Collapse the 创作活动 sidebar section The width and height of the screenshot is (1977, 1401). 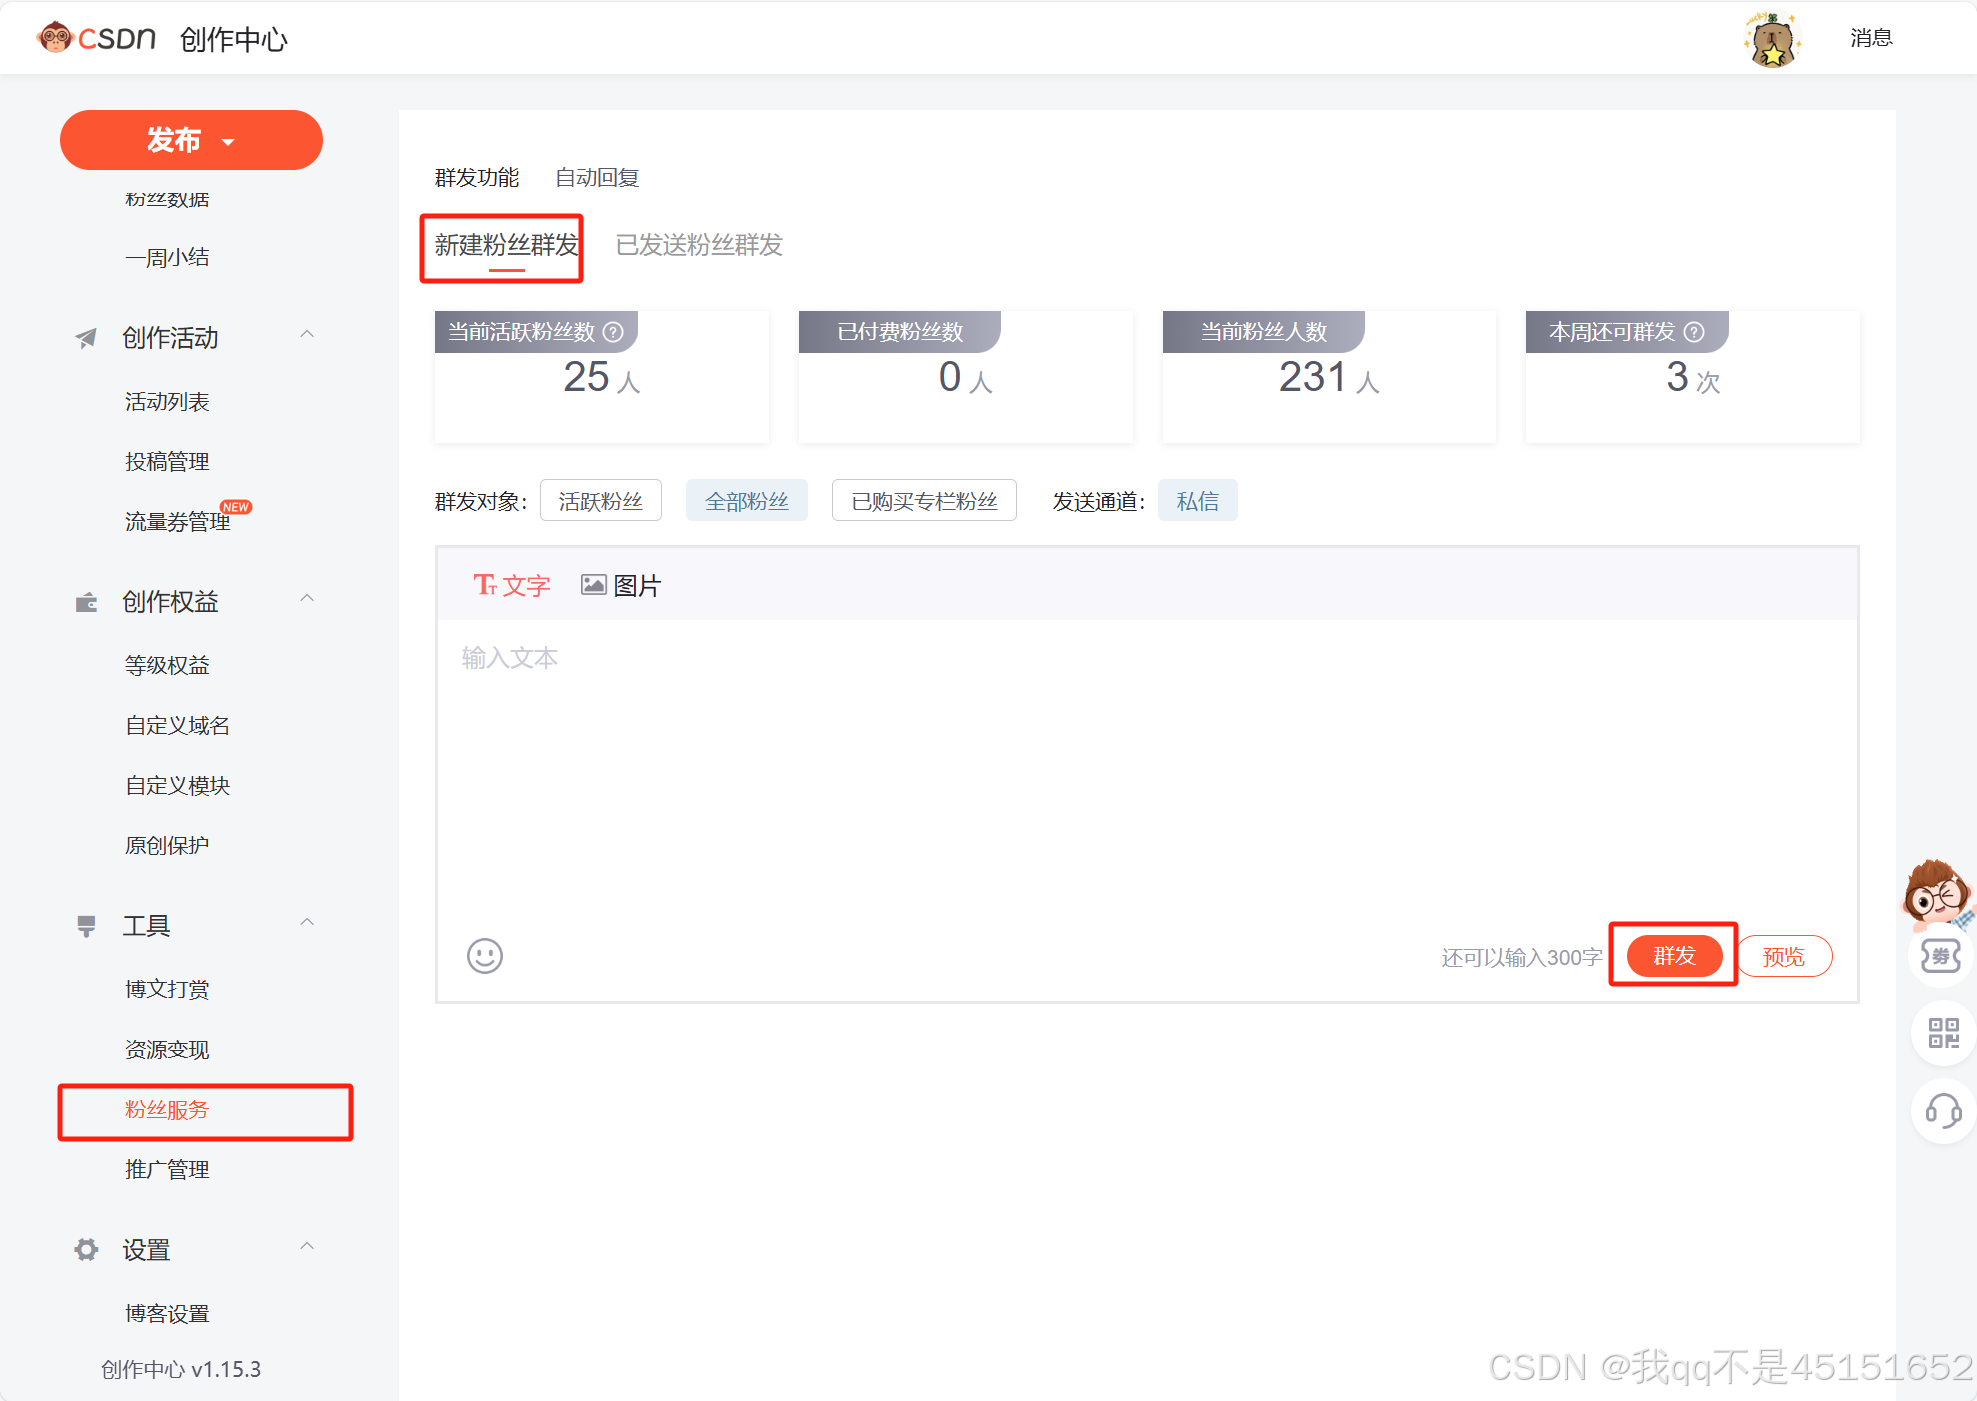[x=307, y=335]
